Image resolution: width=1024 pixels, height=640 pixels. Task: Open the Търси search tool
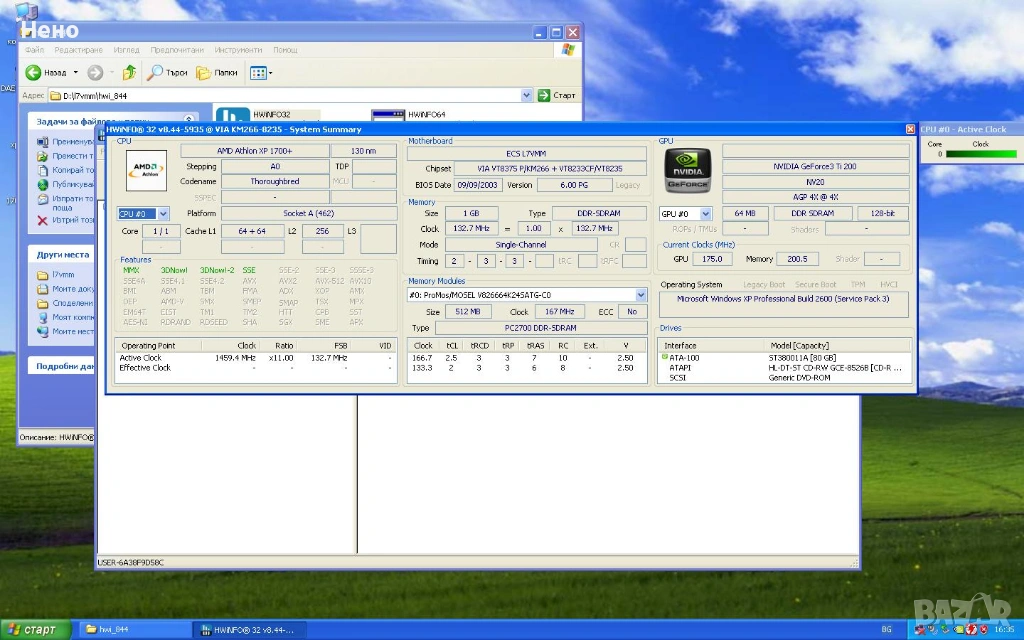click(167, 72)
